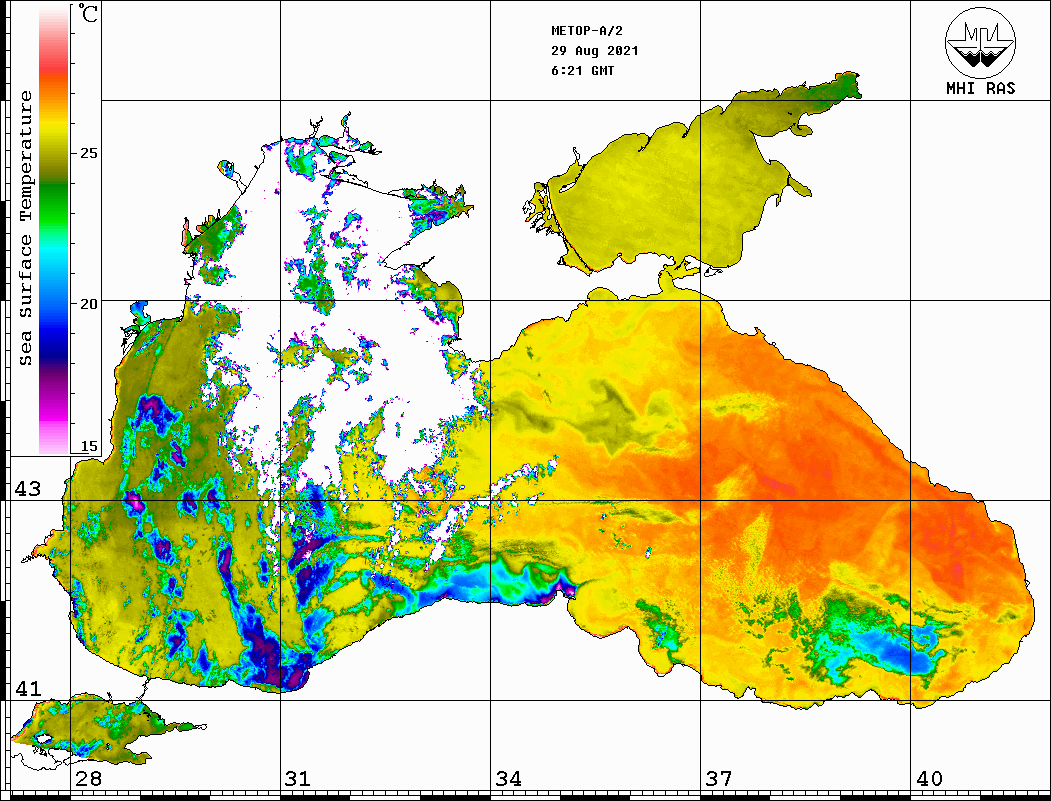Click the Sea of Azov yellow-green region
Viewport: 1051px width, 801px height.
(670, 194)
